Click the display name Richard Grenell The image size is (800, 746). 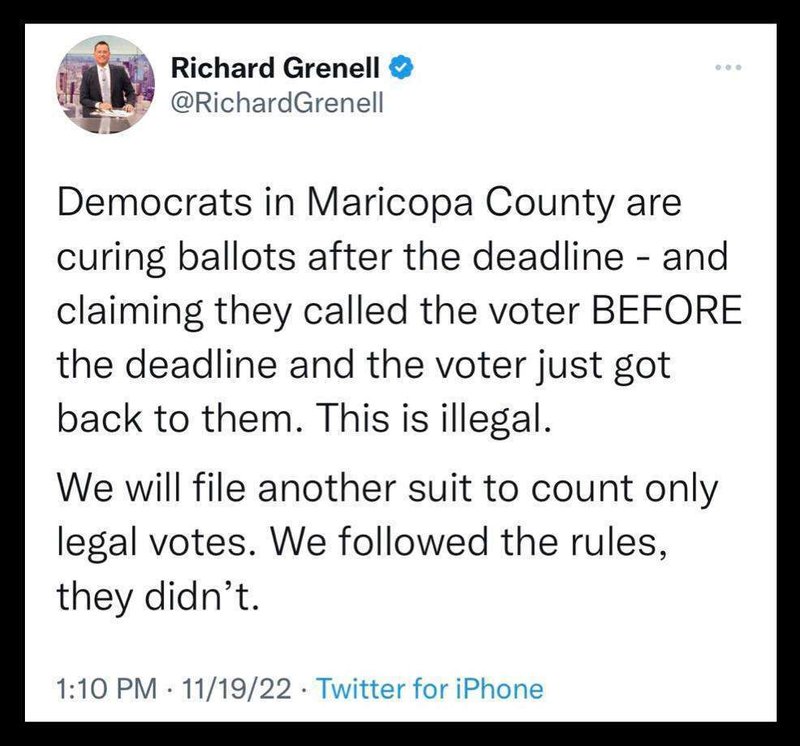(x=275, y=68)
